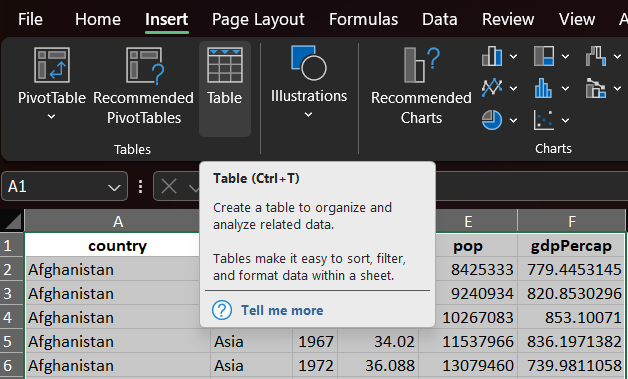Click the Illustrations shapes icon
The width and height of the screenshot is (628, 379).
click(x=308, y=63)
